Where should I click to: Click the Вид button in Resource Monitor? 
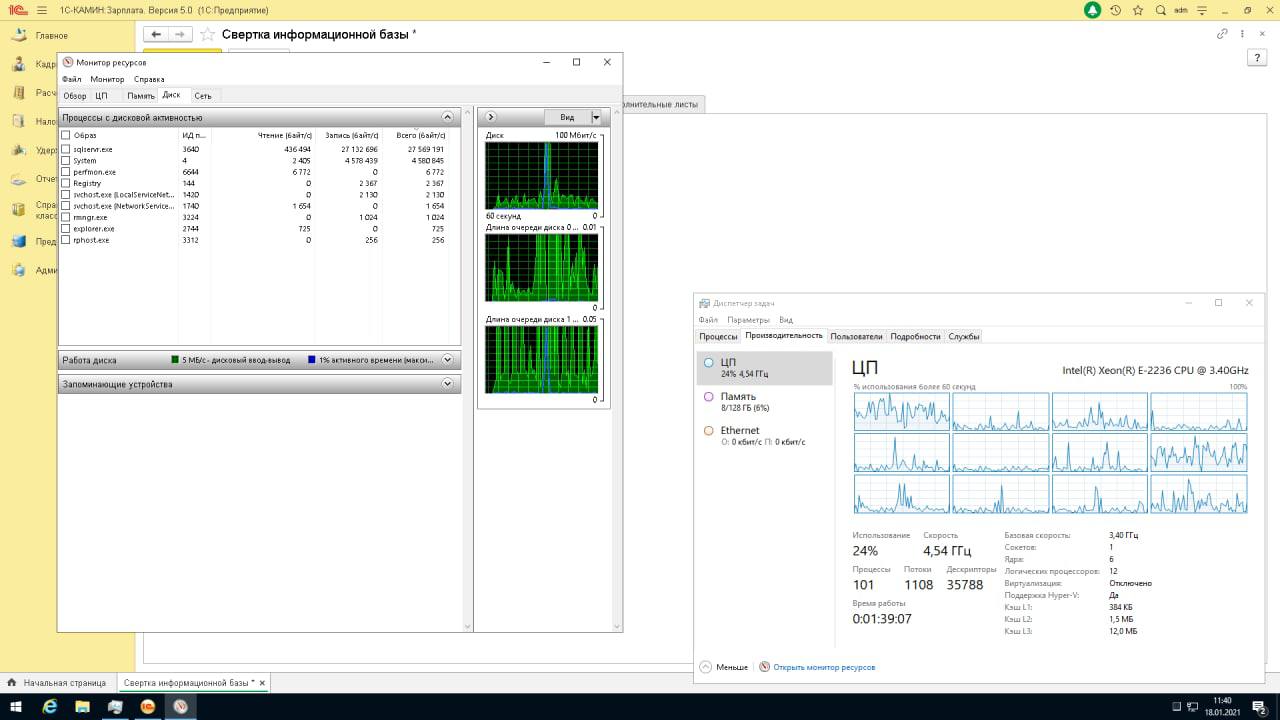coord(567,117)
